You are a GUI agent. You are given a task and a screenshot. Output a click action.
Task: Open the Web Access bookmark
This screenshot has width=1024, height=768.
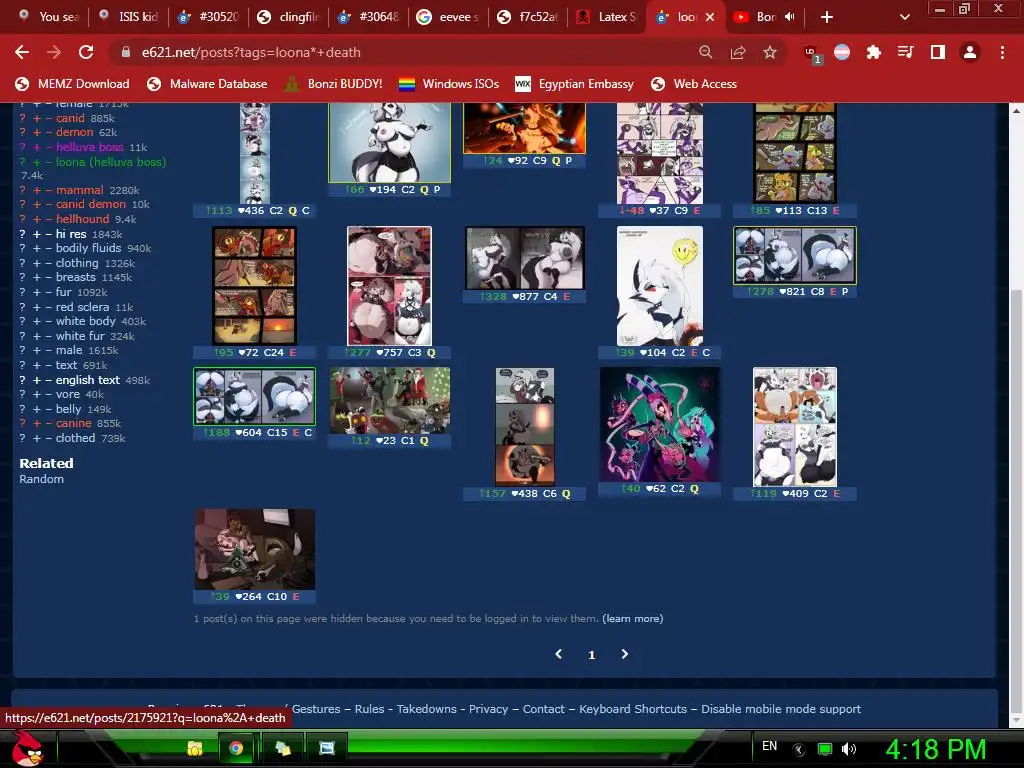[x=694, y=84]
